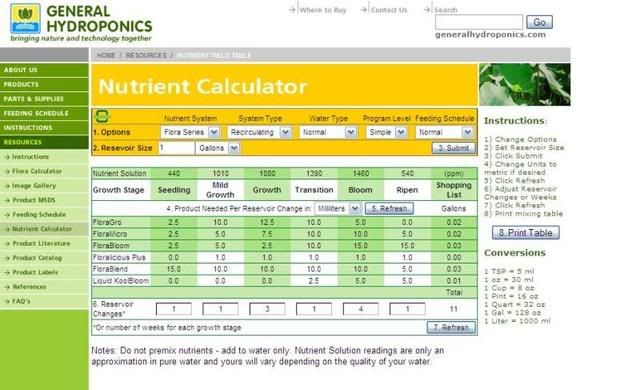Click the FloraBloom row label

[x=111, y=246]
